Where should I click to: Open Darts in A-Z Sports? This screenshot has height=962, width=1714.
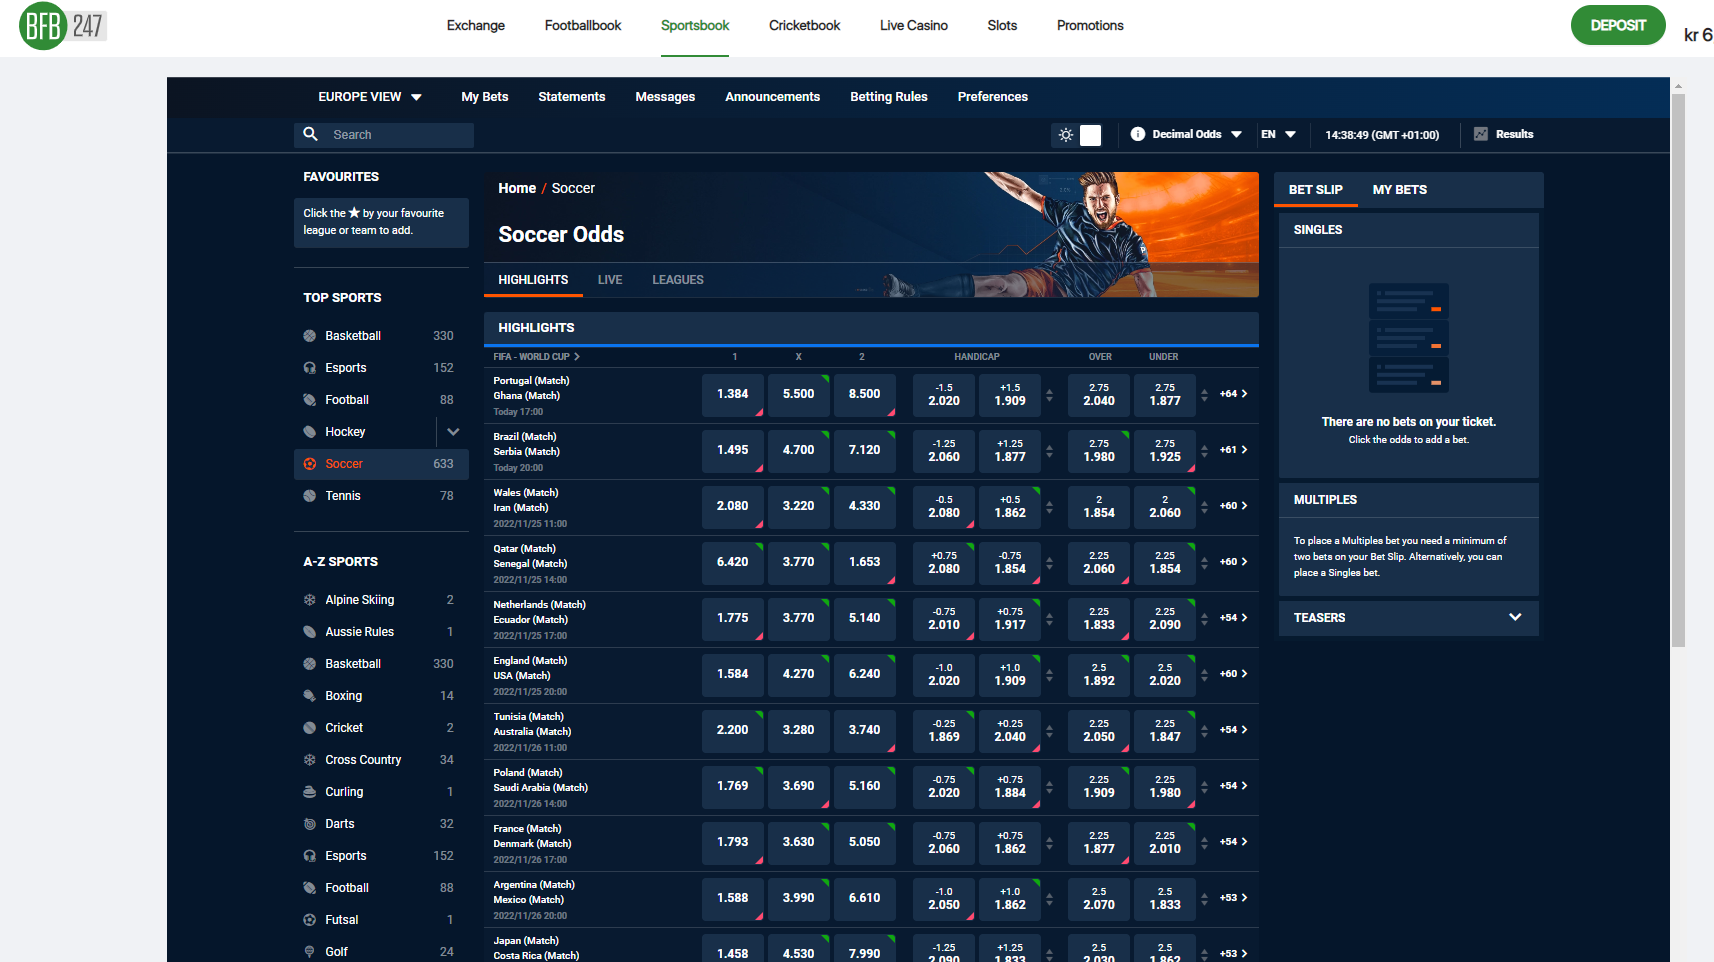(x=339, y=824)
